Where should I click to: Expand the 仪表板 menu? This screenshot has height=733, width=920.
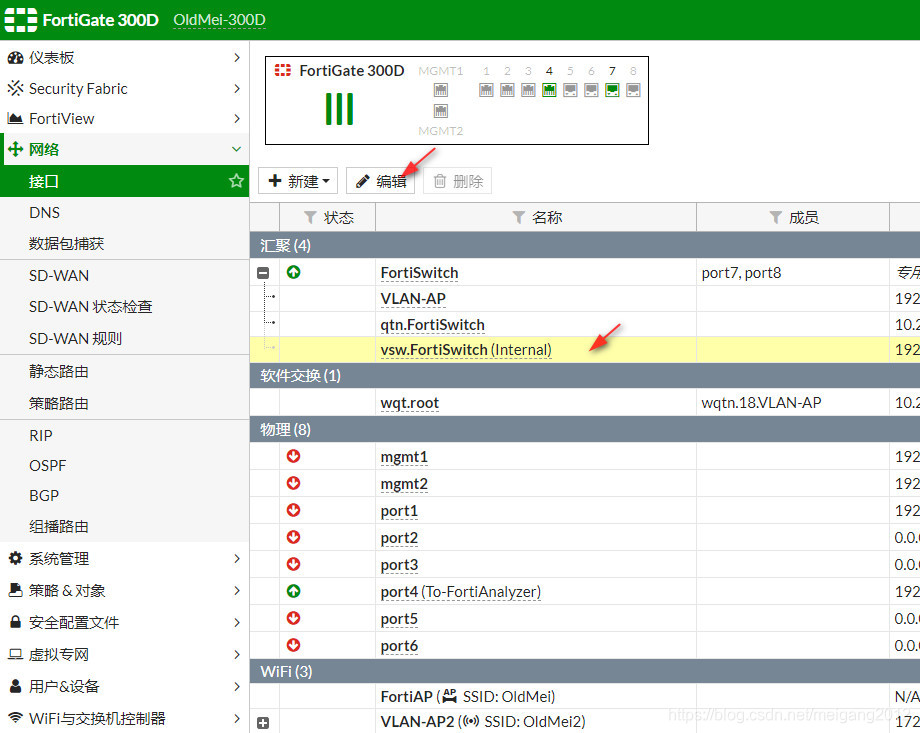(x=236, y=58)
